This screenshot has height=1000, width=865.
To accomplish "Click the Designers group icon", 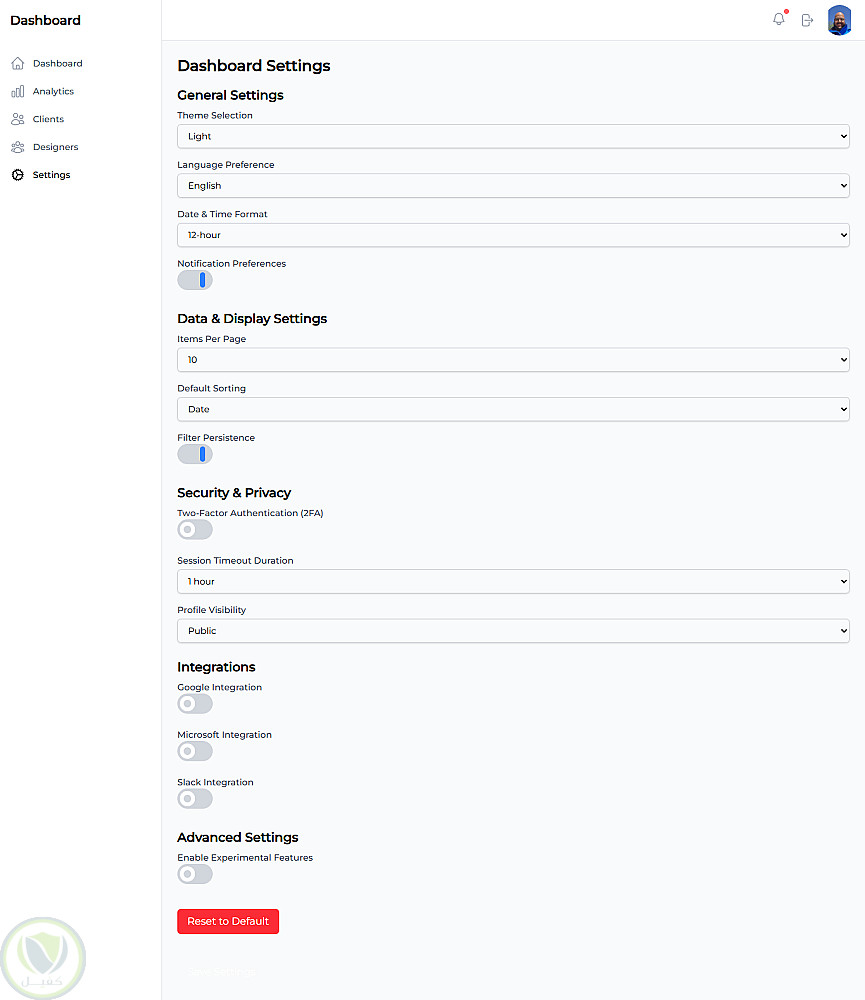I will click(18, 147).
